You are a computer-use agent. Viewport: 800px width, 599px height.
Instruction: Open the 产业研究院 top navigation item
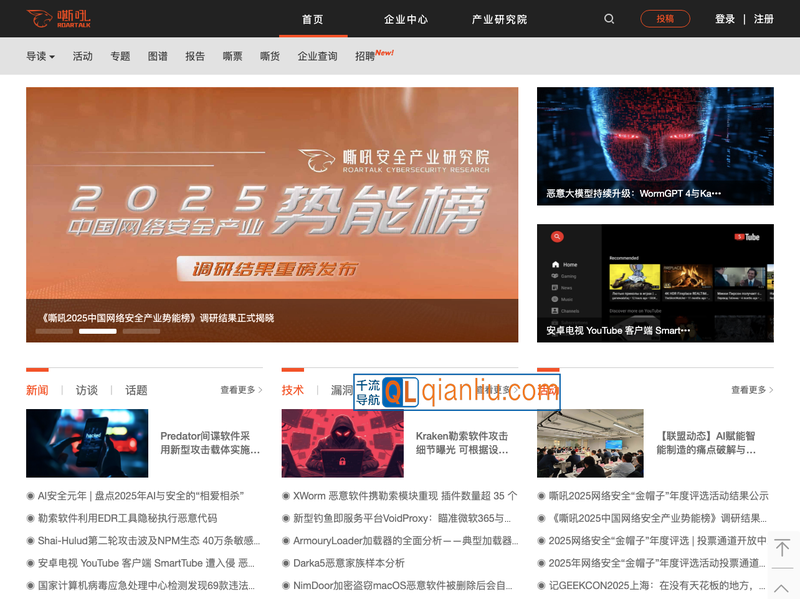point(499,19)
